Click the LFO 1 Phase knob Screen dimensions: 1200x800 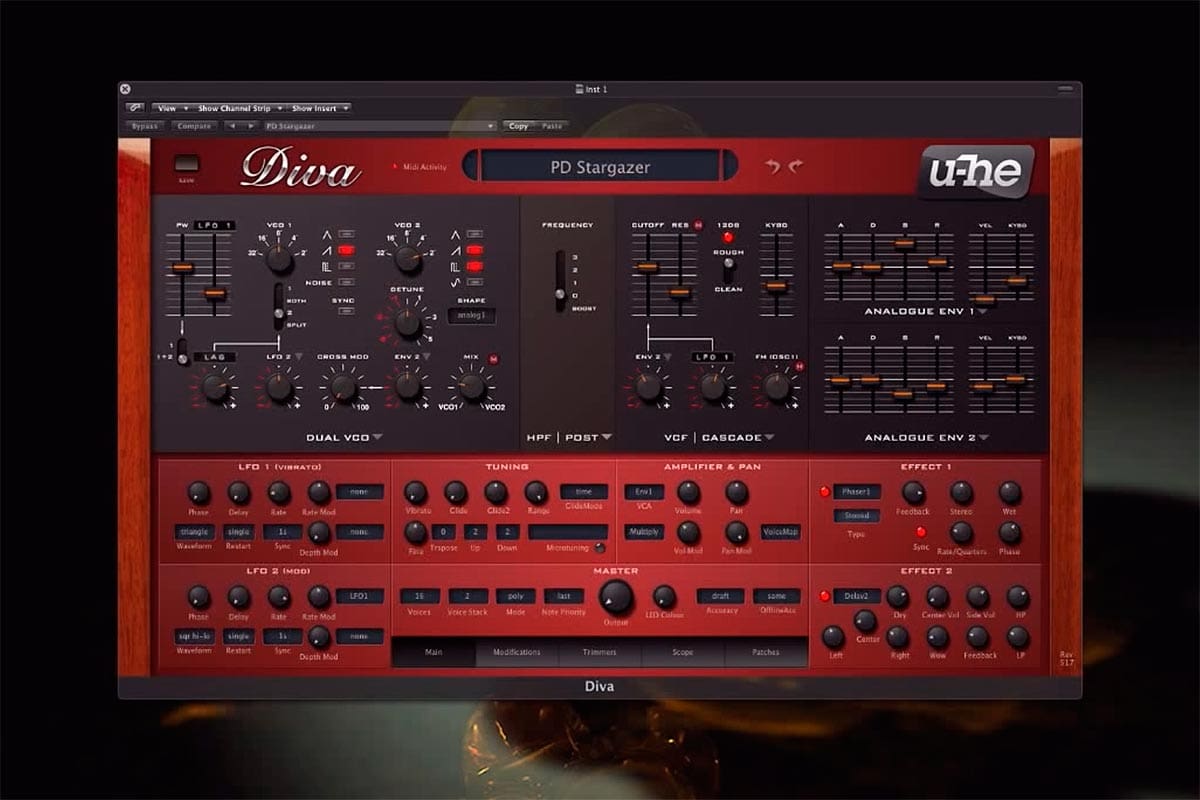199,492
